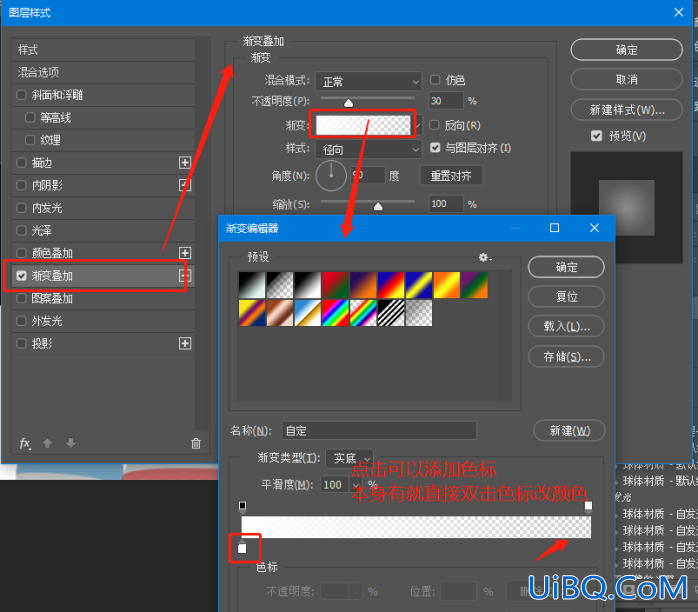This screenshot has width=698, height=612.
Task: Choose the copper gradient preset
Action: point(280,312)
